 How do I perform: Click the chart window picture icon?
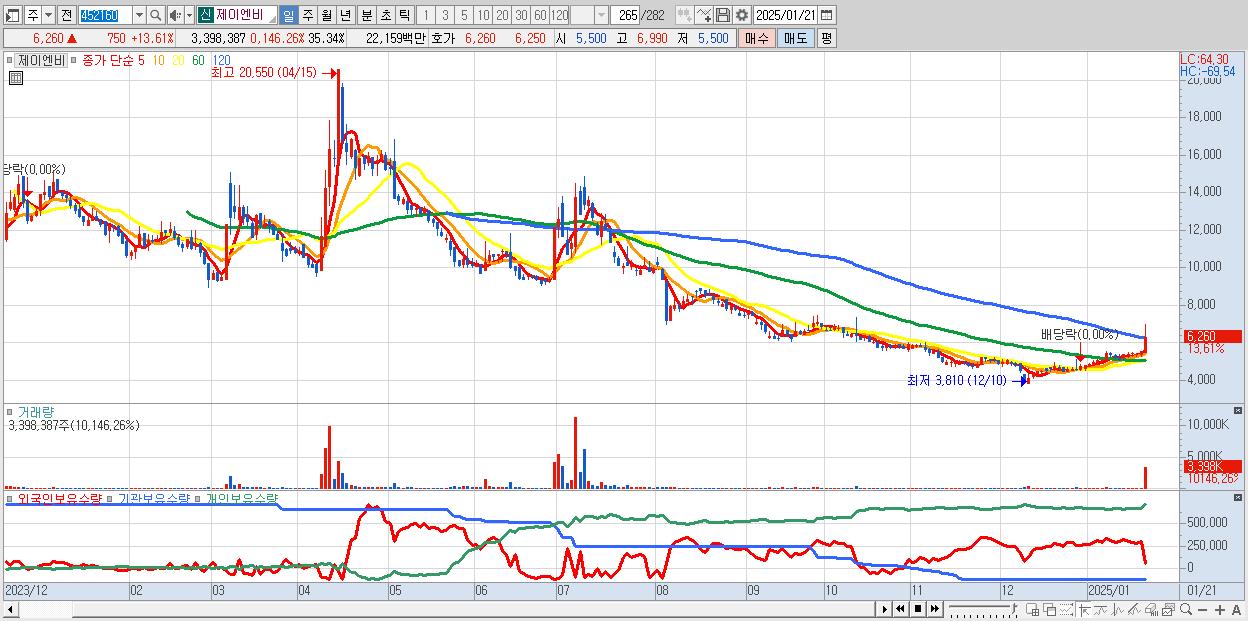tap(1168, 610)
